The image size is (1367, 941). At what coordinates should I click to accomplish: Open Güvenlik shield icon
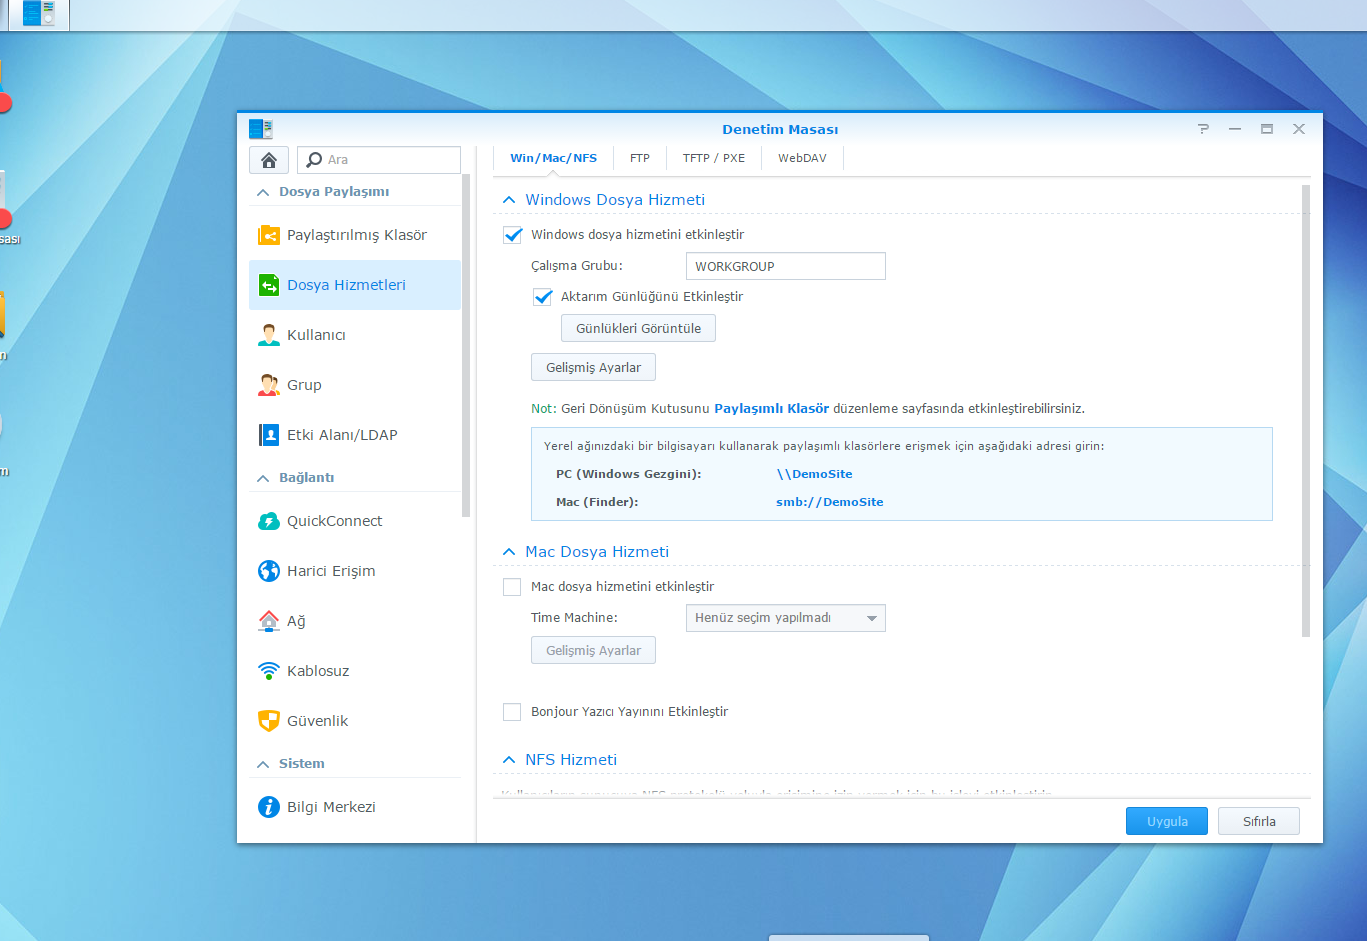269,721
